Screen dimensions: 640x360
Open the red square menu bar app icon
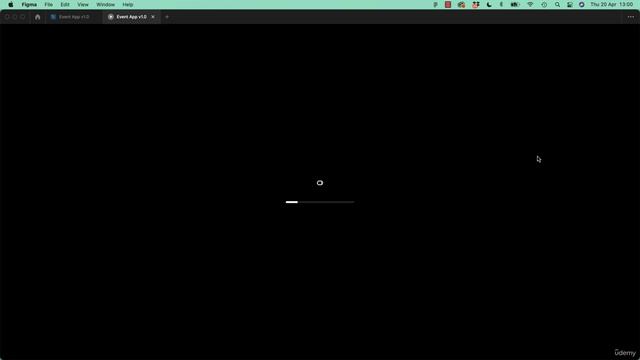click(448, 4)
